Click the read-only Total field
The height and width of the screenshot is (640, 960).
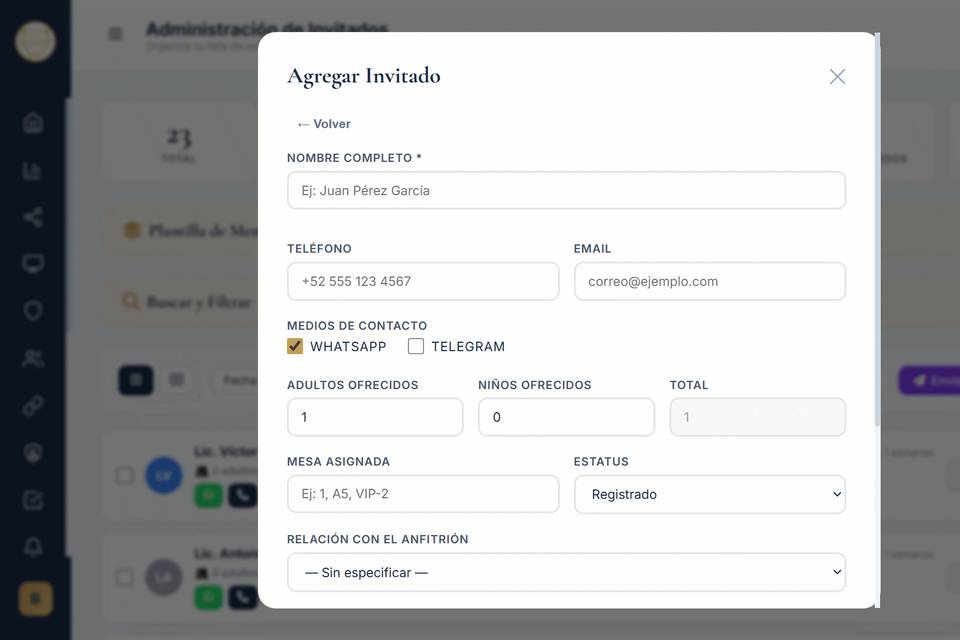pyautogui.click(x=758, y=417)
